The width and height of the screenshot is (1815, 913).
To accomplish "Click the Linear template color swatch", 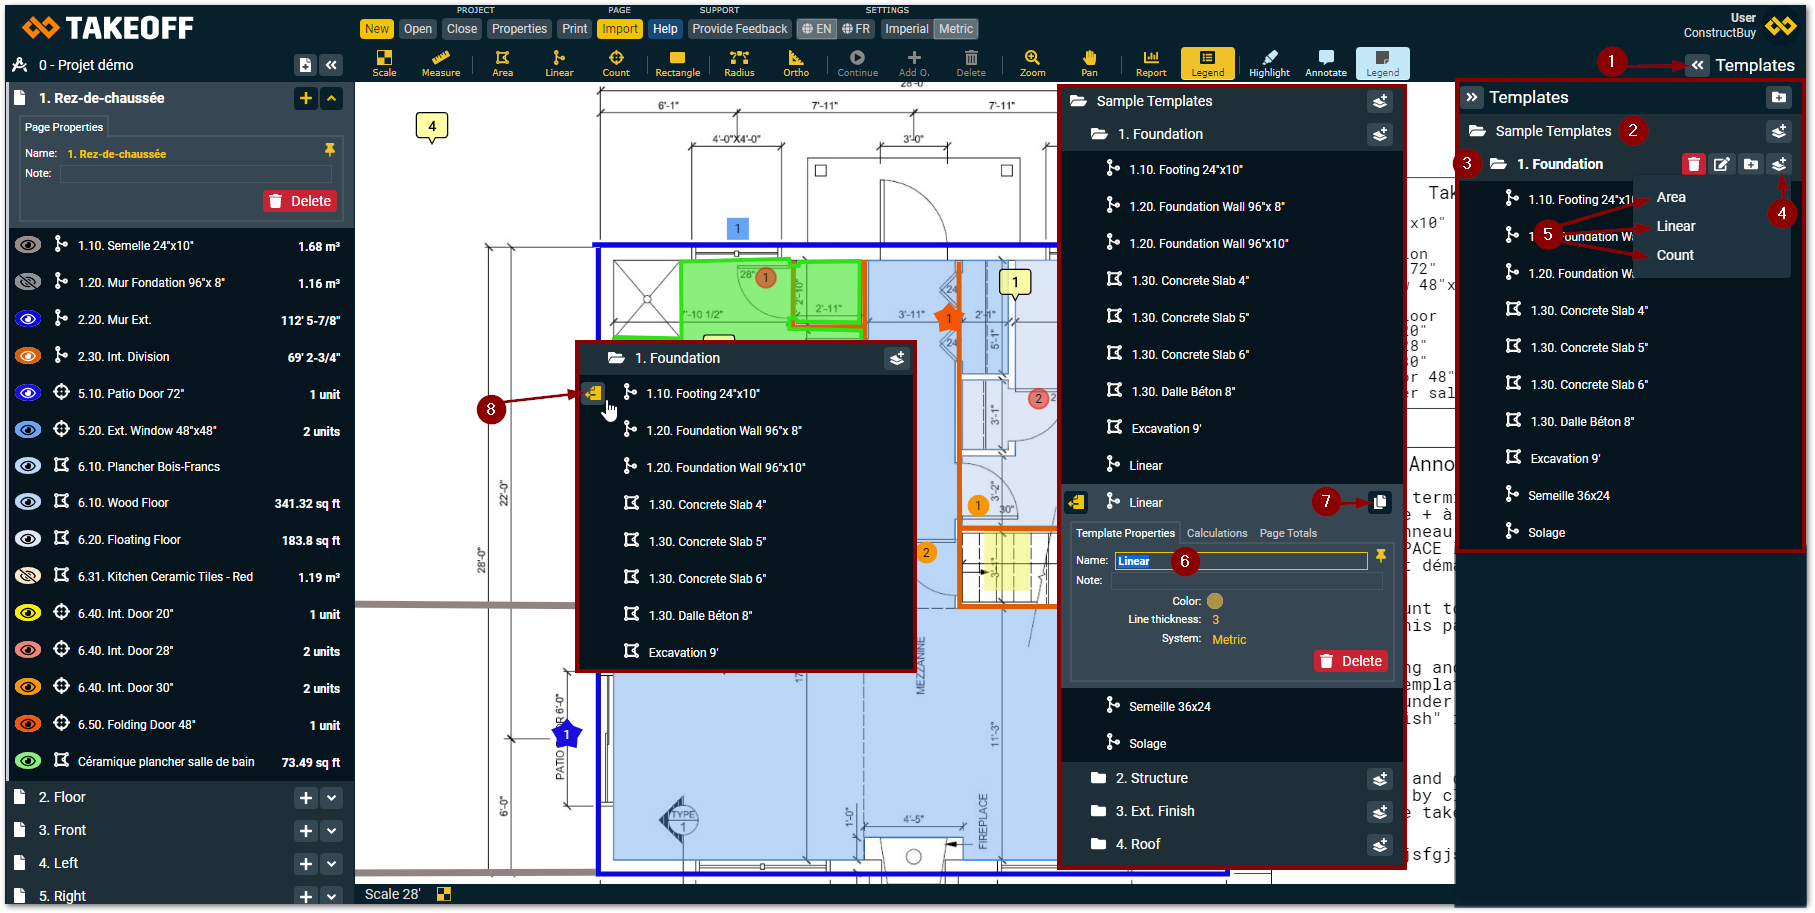I will (x=1215, y=601).
